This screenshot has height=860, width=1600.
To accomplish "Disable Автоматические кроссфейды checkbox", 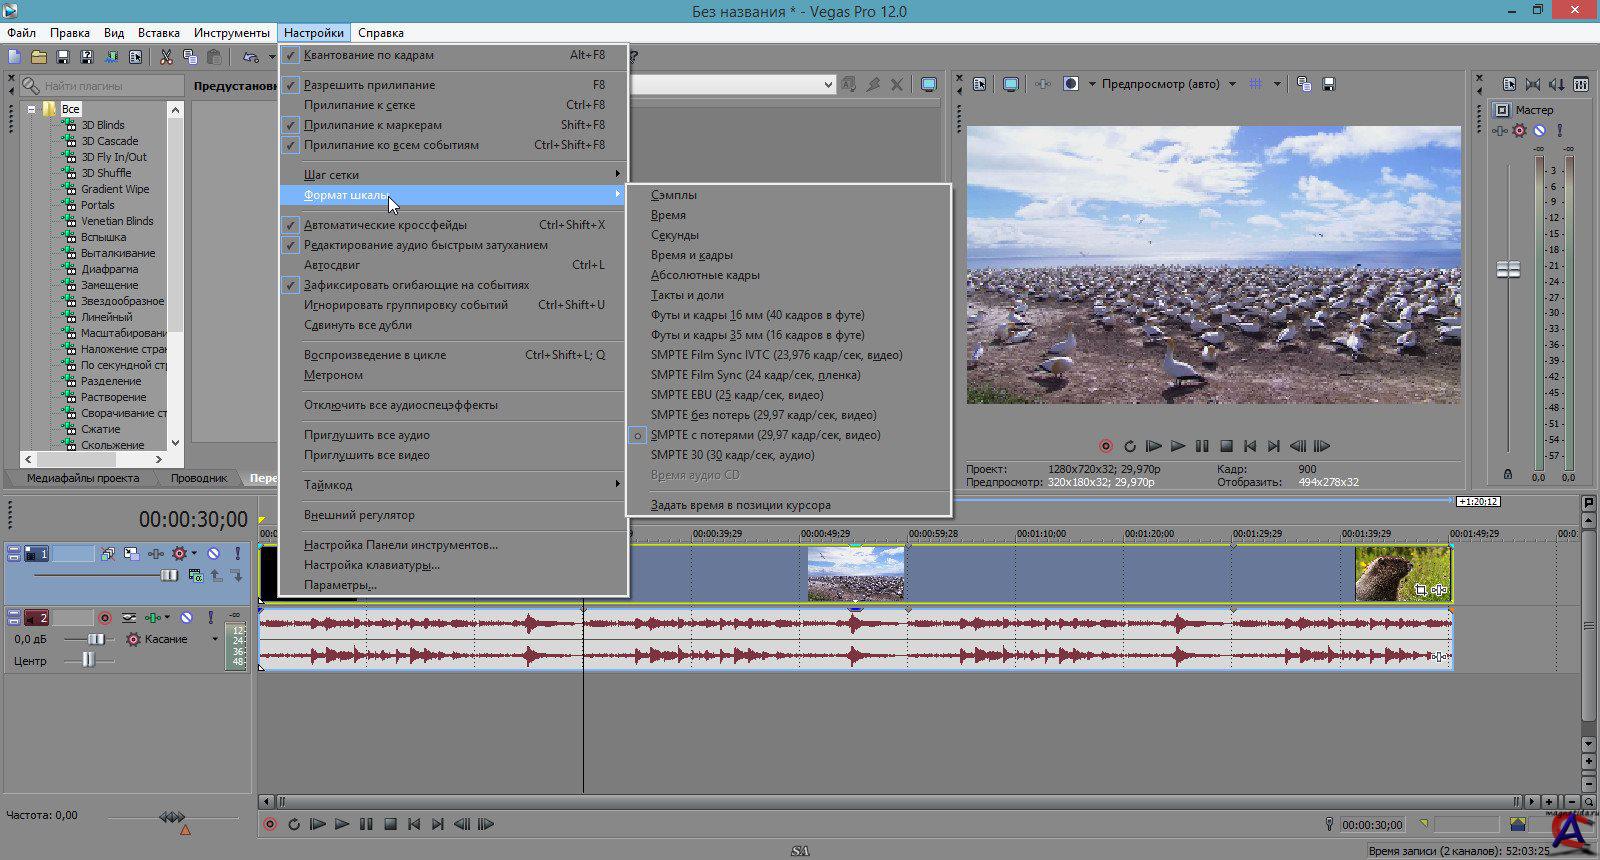I will (385, 225).
